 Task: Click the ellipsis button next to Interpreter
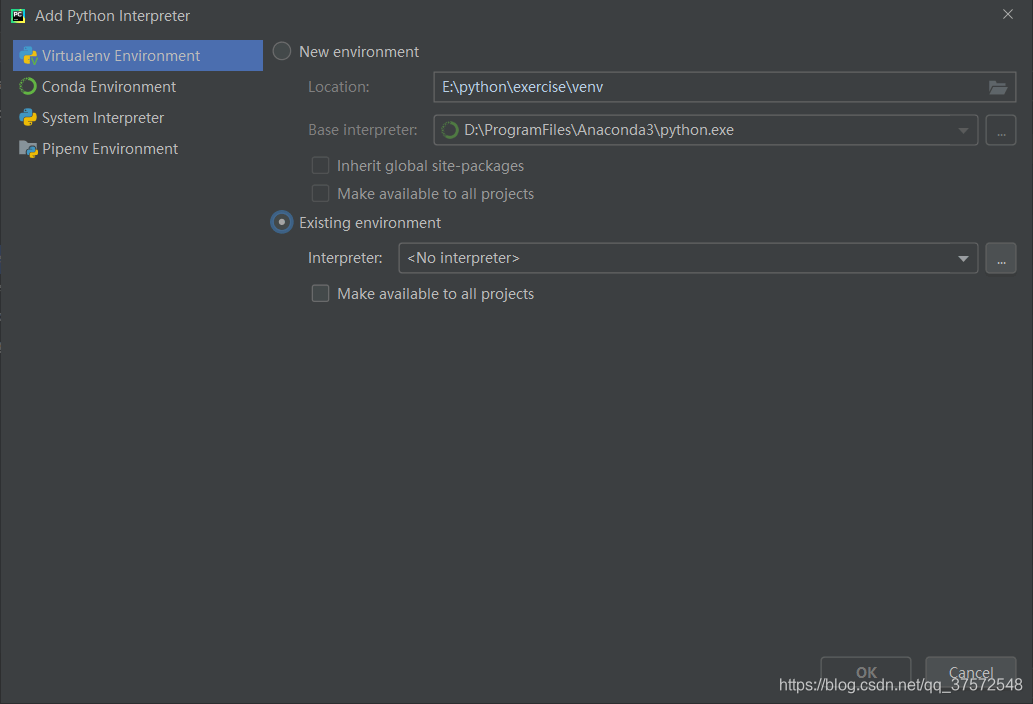coord(1001,257)
